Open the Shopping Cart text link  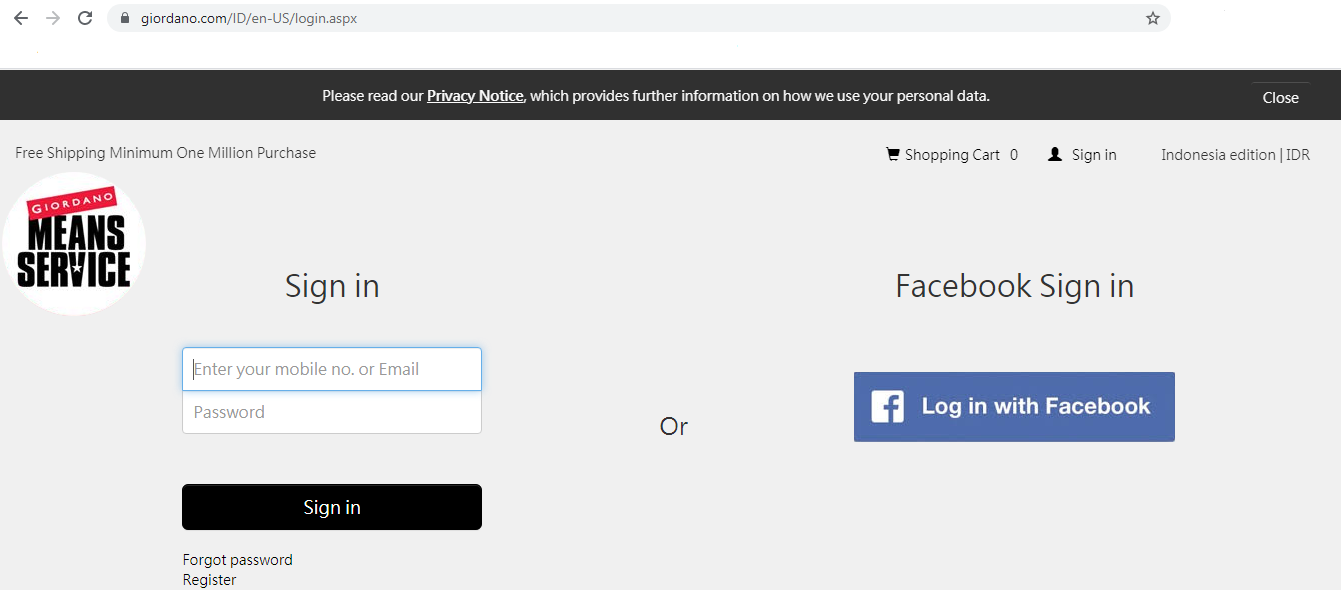(x=952, y=155)
